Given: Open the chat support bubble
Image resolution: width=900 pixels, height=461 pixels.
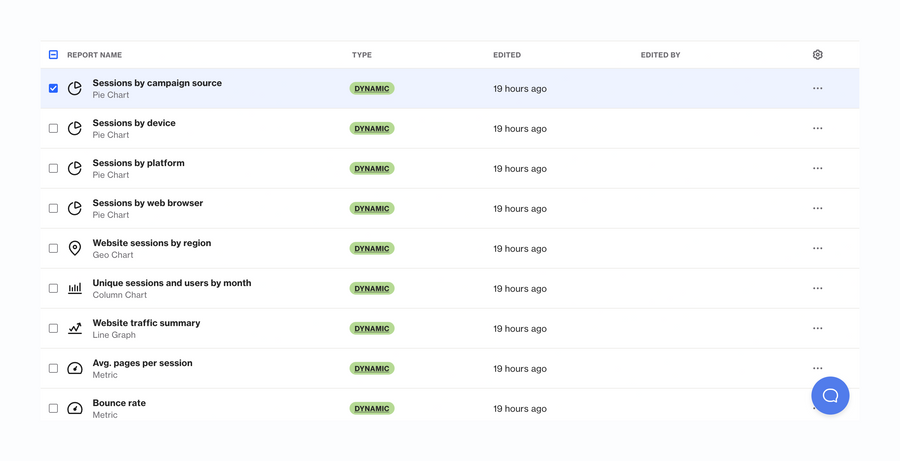Looking at the screenshot, I should coord(830,396).
